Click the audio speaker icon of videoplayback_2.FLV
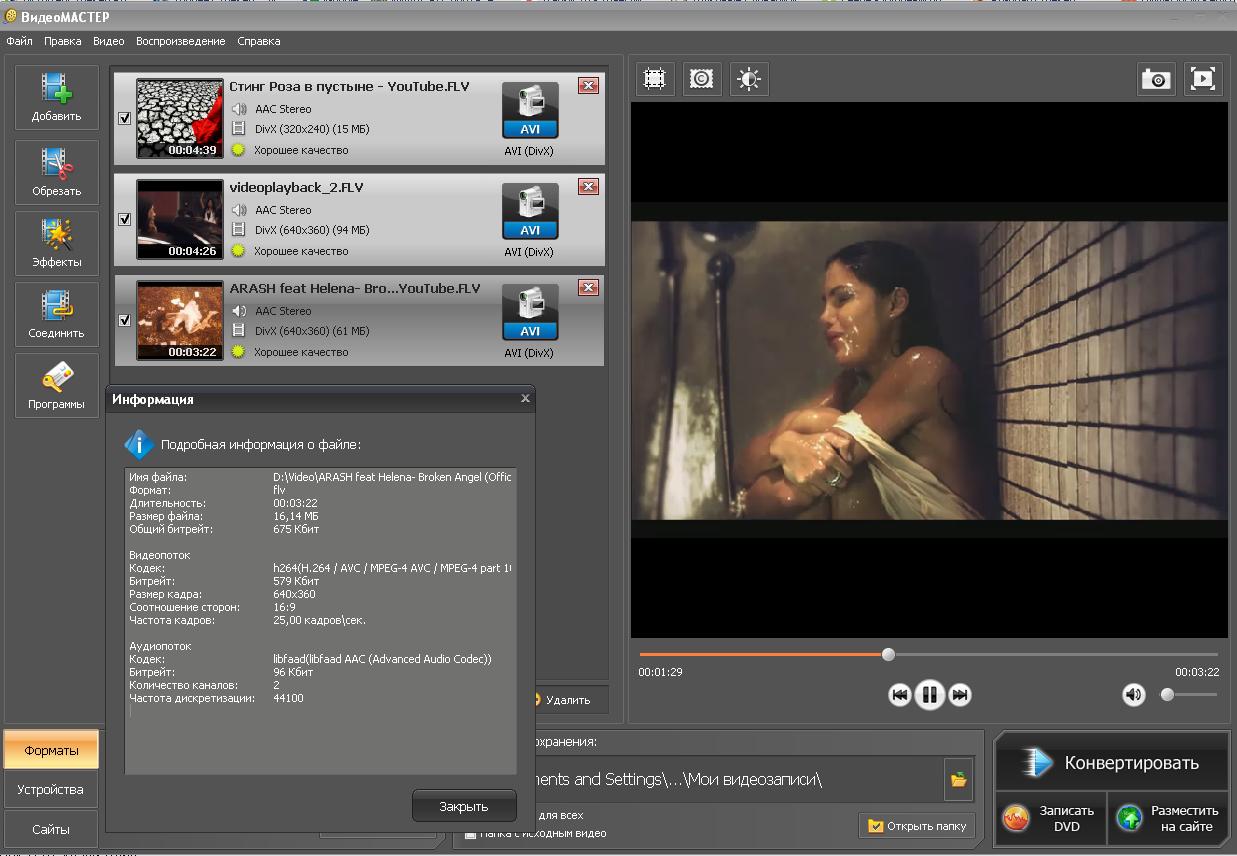Image resolution: width=1237 pixels, height=856 pixels. (x=238, y=210)
